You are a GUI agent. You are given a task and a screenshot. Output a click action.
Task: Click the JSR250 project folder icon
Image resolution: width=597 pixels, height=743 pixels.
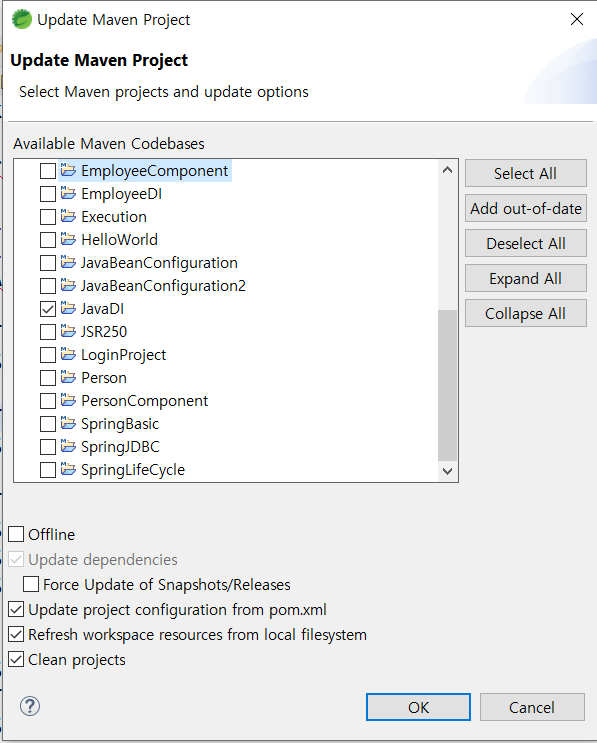[68, 331]
